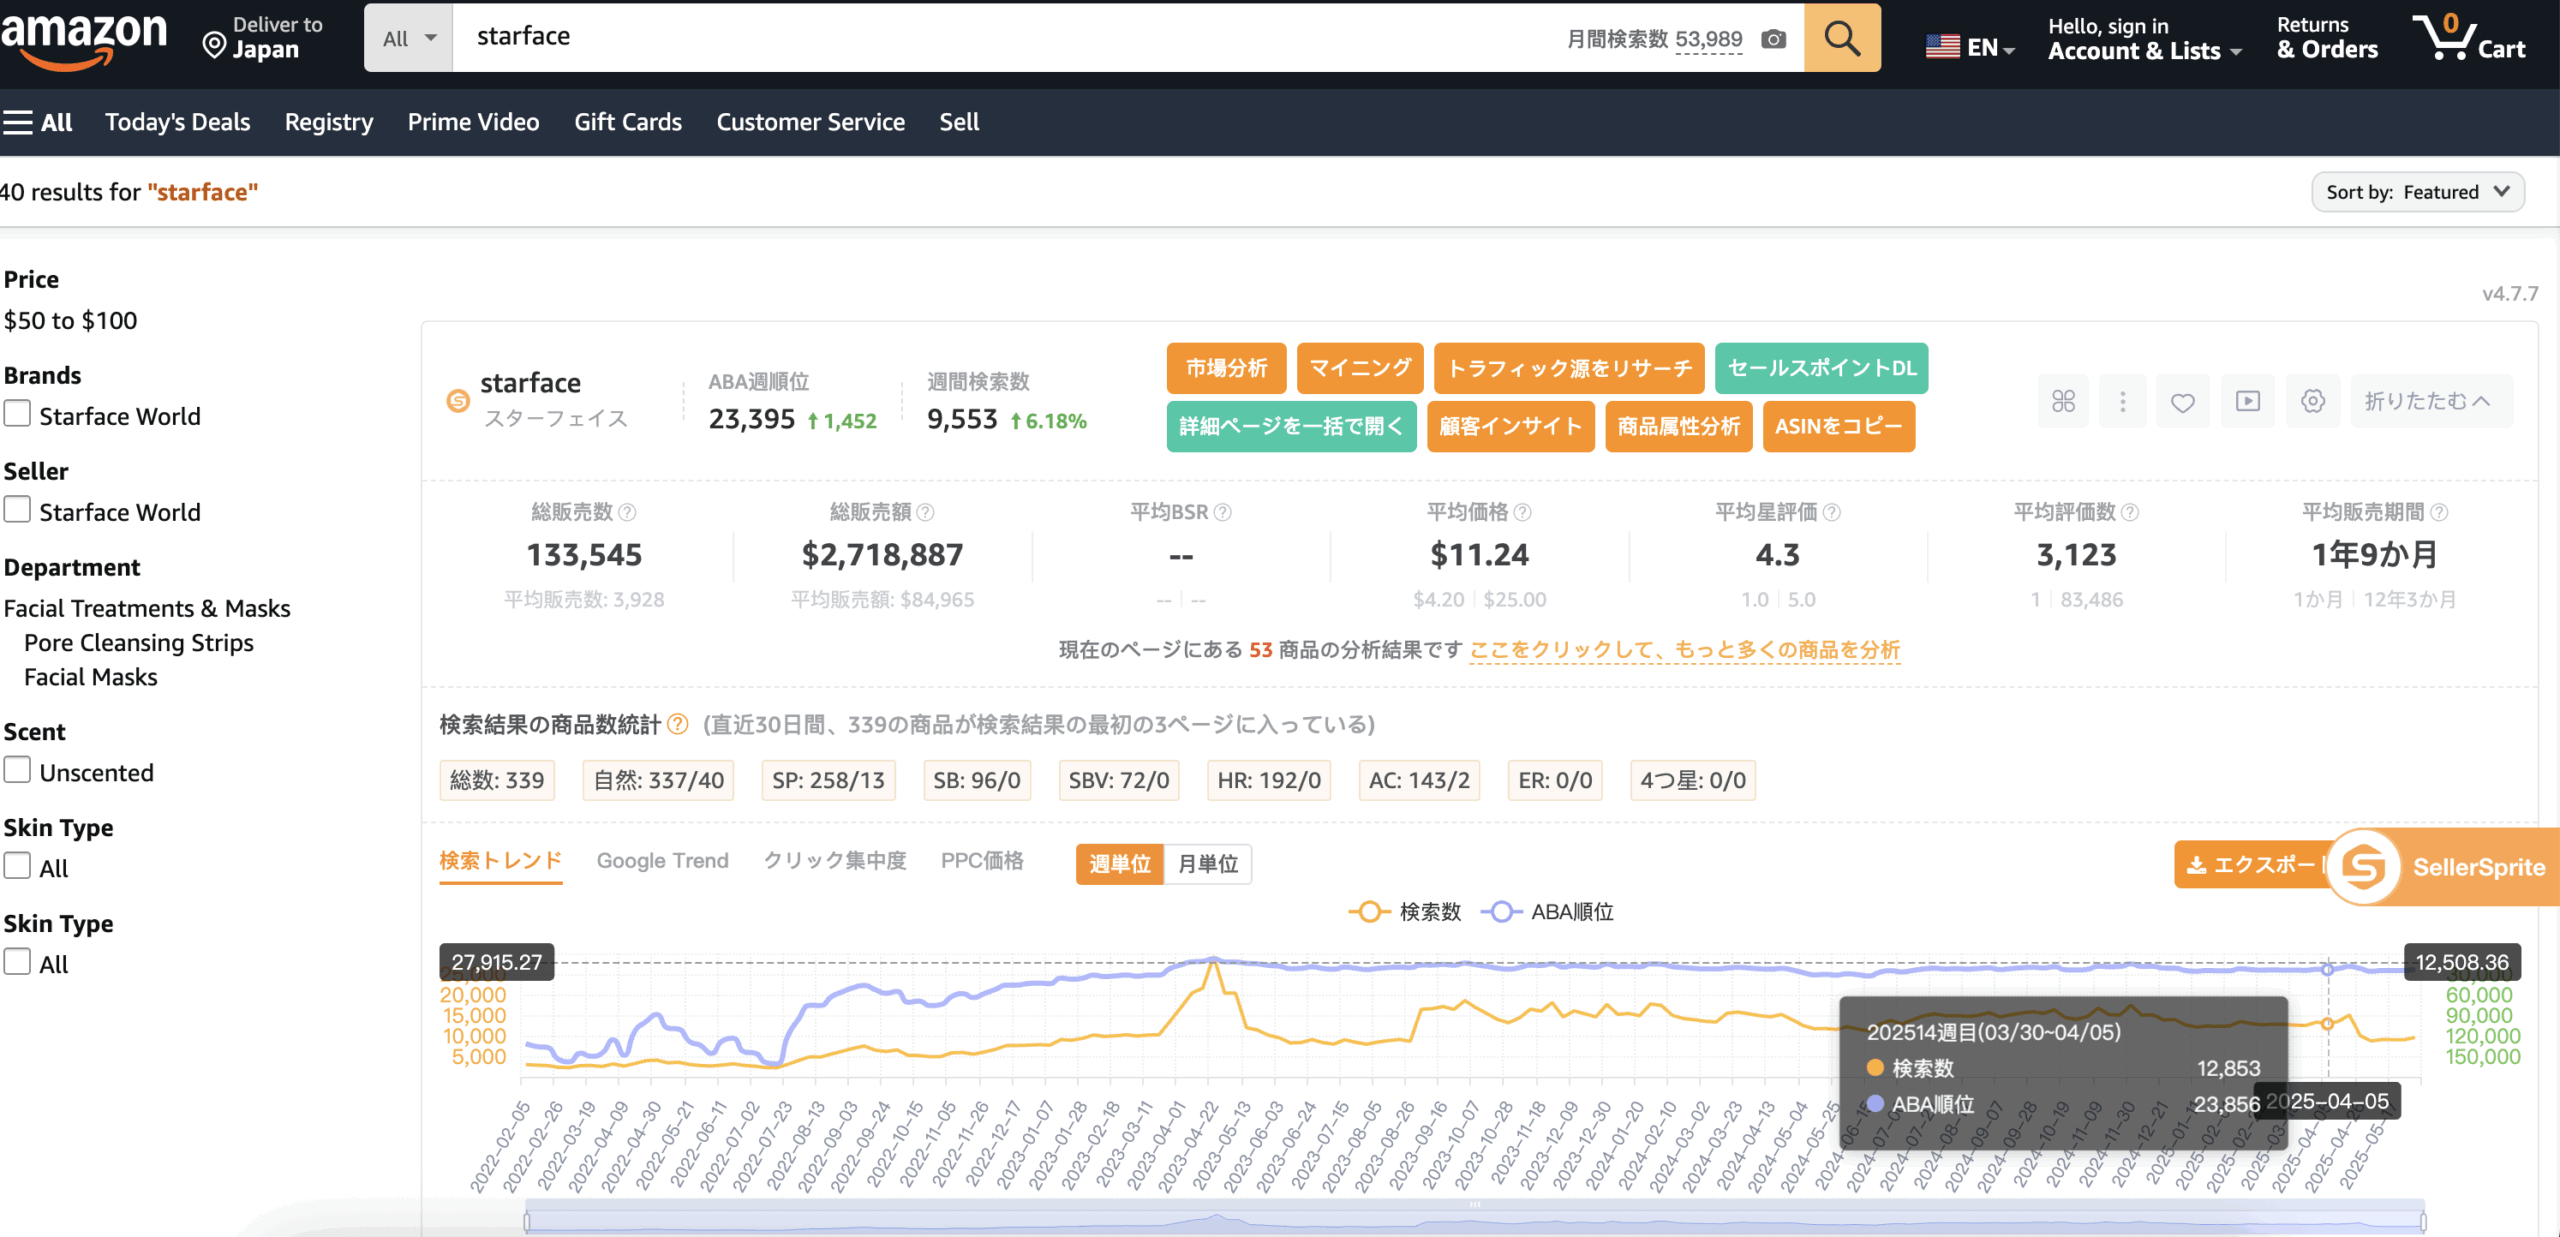
Task: Click Returns & Orders link
Action: pos(2327,38)
